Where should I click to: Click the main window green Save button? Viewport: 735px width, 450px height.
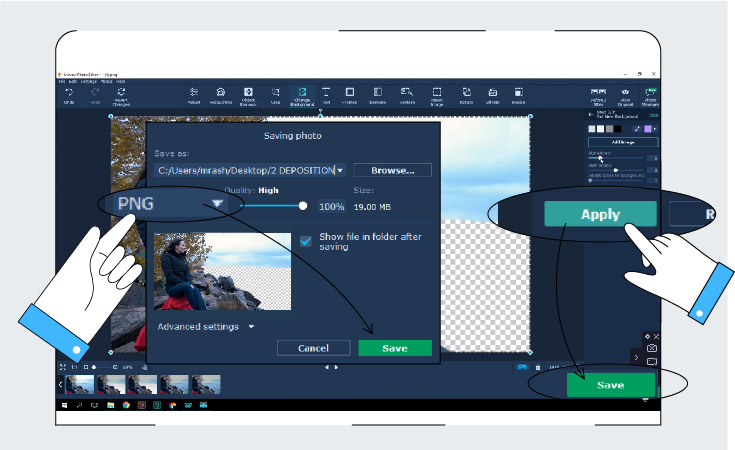611,385
